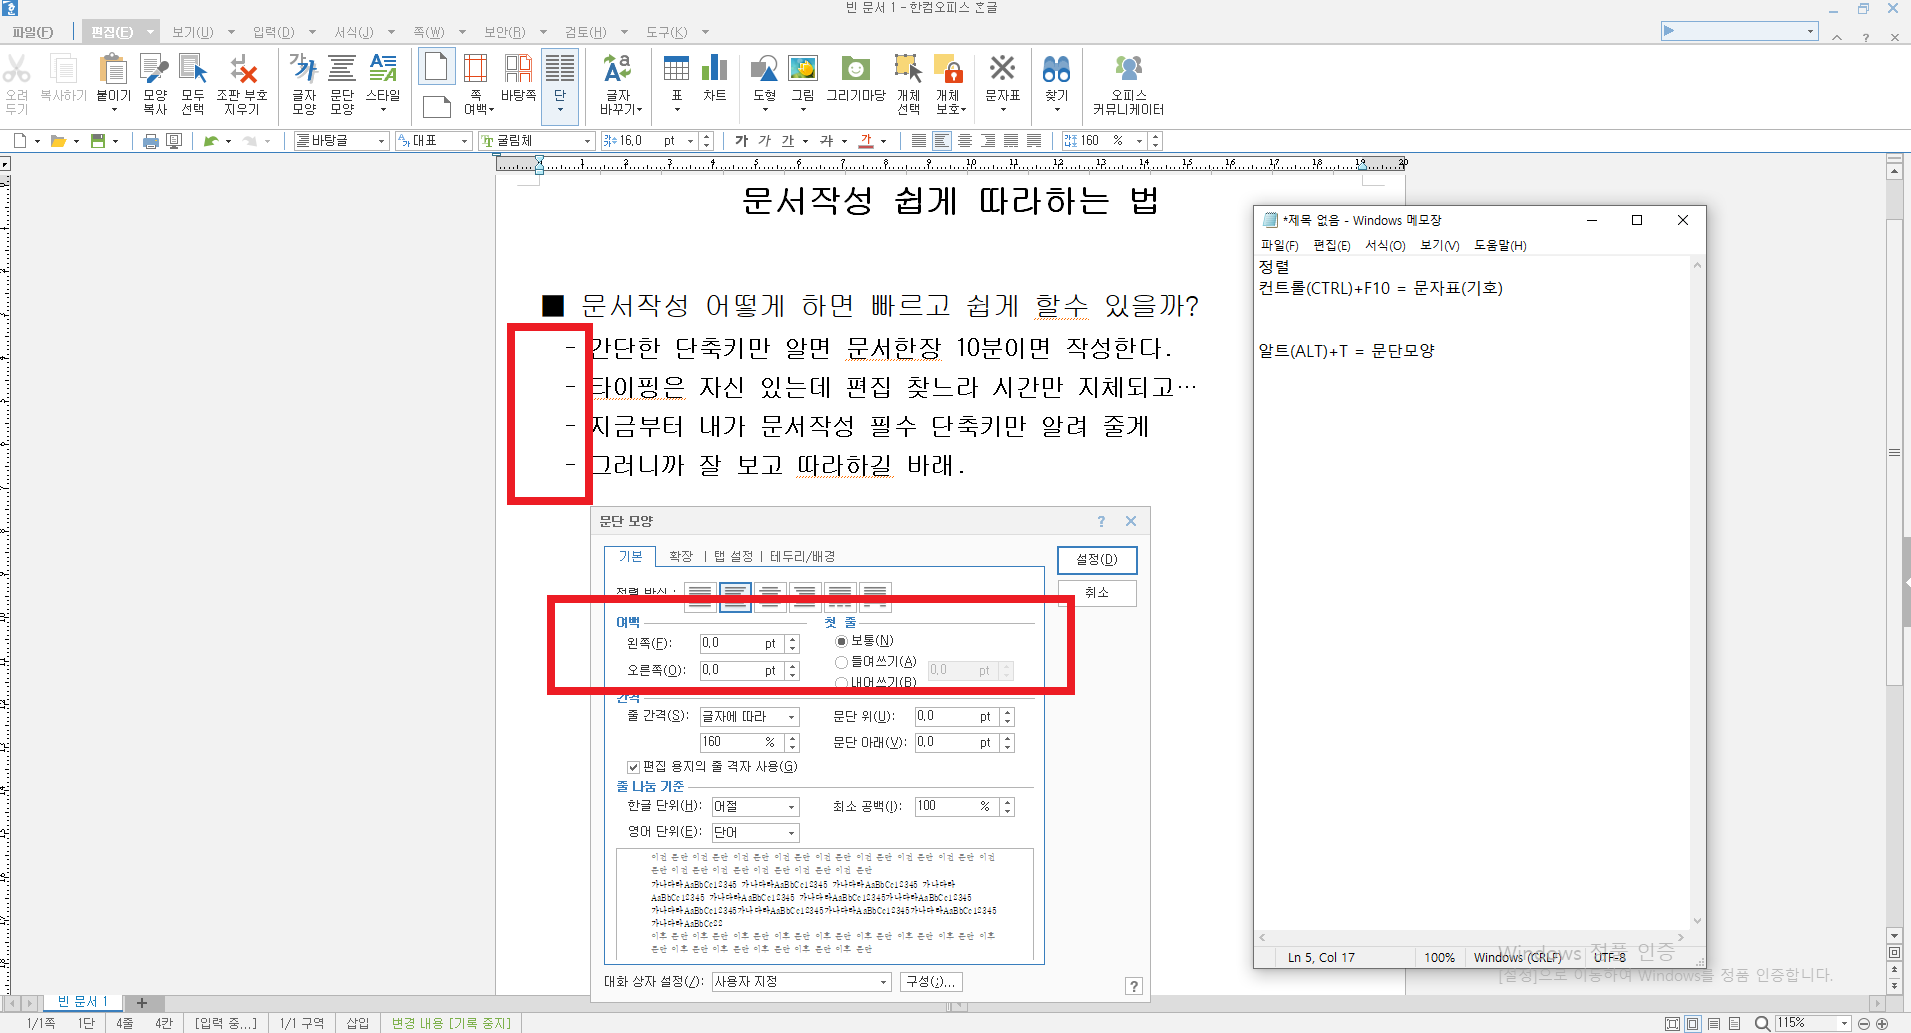The width and height of the screenshot is (1911, 1033).
Task: Click the save disk icon in quick toolbar
Action: [x=98, y=141]
